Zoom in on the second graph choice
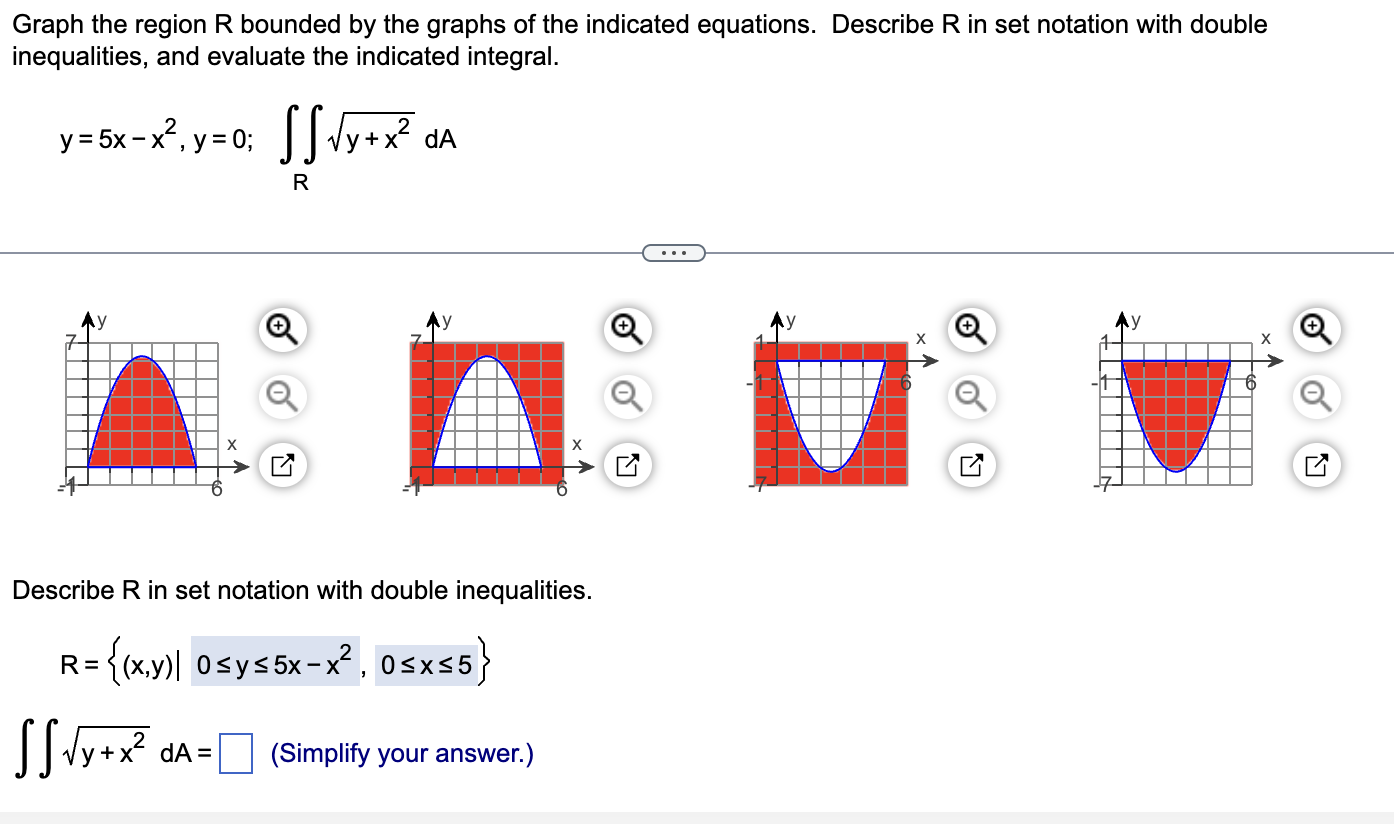The height and width of the screenshot is (824, 1394). pyautogui.click(x=625, y=327)
